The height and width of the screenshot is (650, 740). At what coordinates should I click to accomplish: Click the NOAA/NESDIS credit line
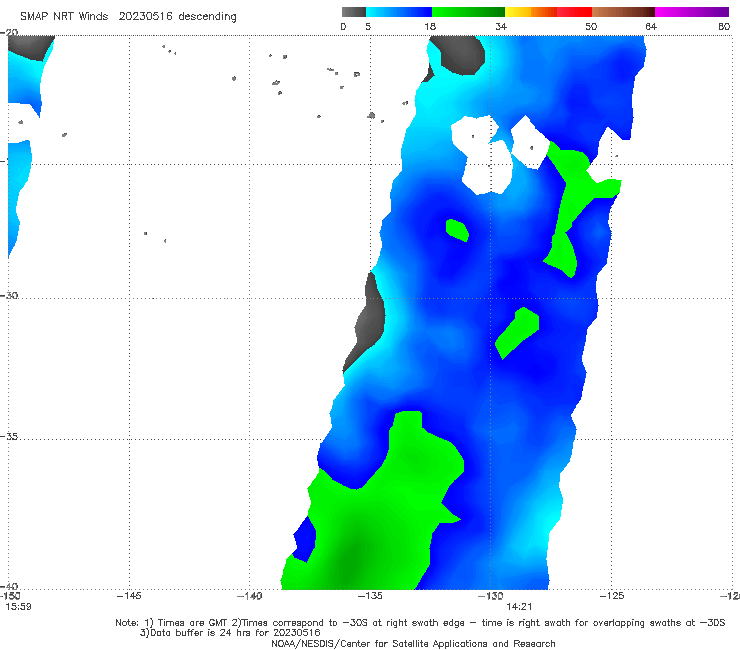(x=413, y=644)
